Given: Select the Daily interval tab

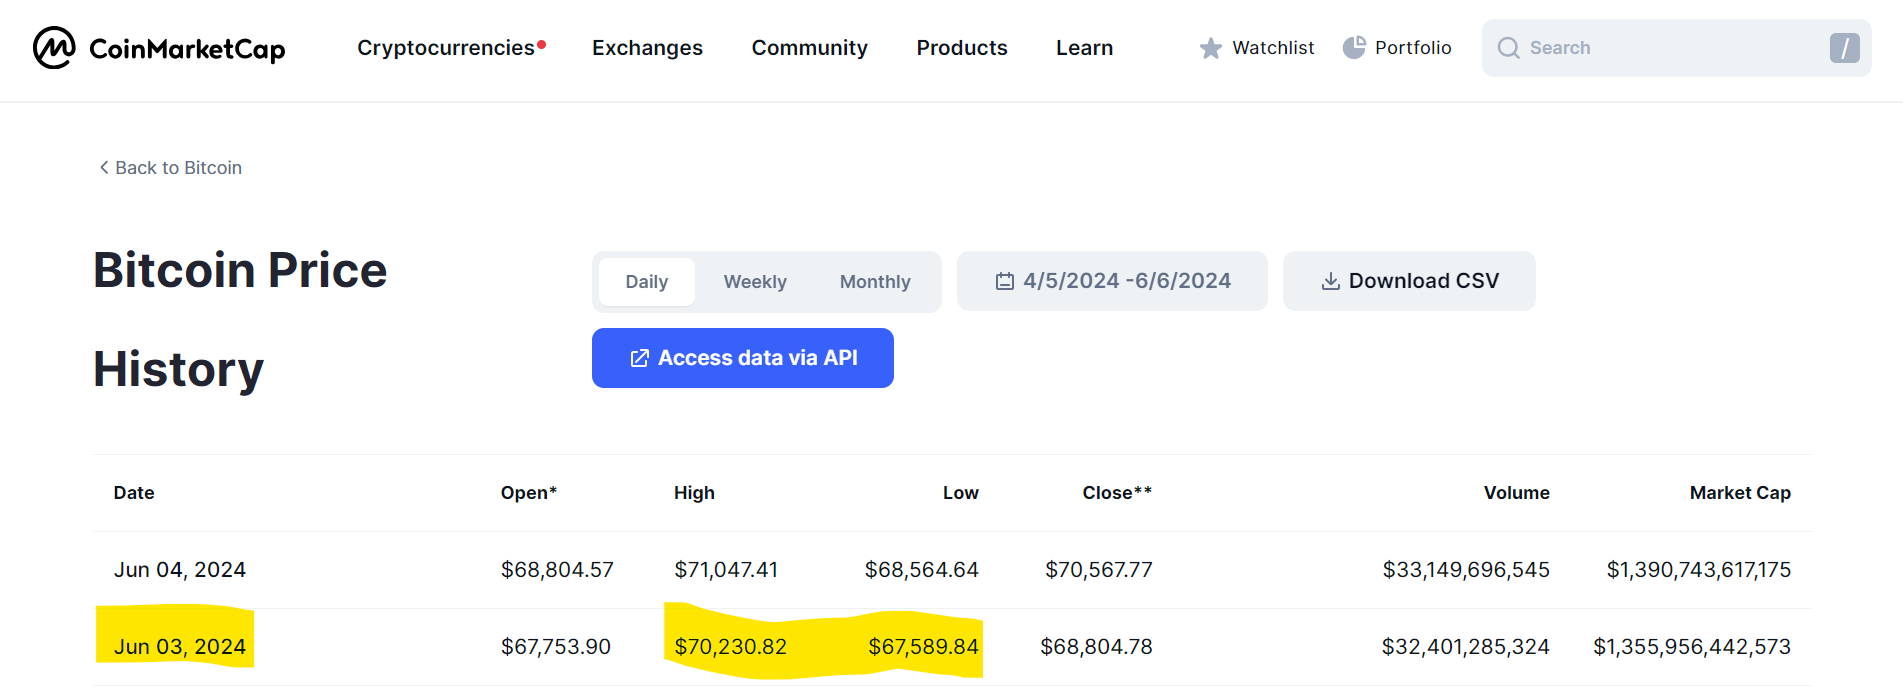Looking at the screenshot, I should 647,282.
